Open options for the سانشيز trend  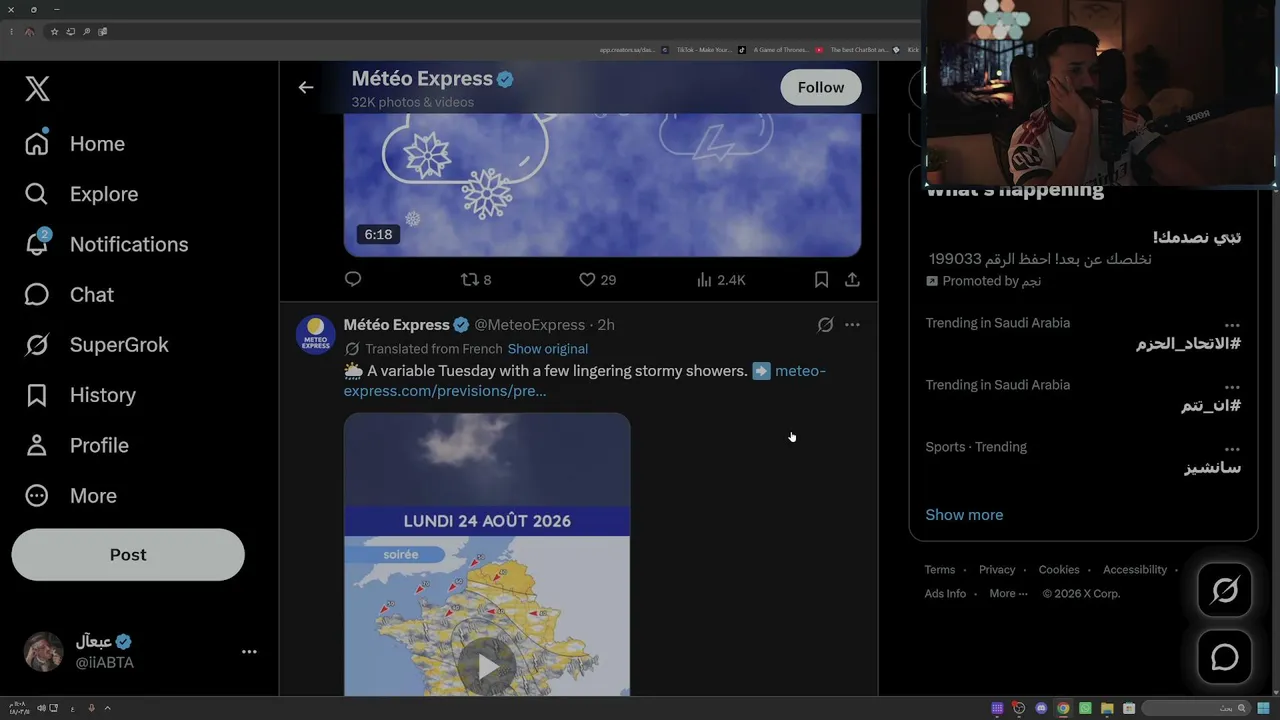tap(1232, 449)
